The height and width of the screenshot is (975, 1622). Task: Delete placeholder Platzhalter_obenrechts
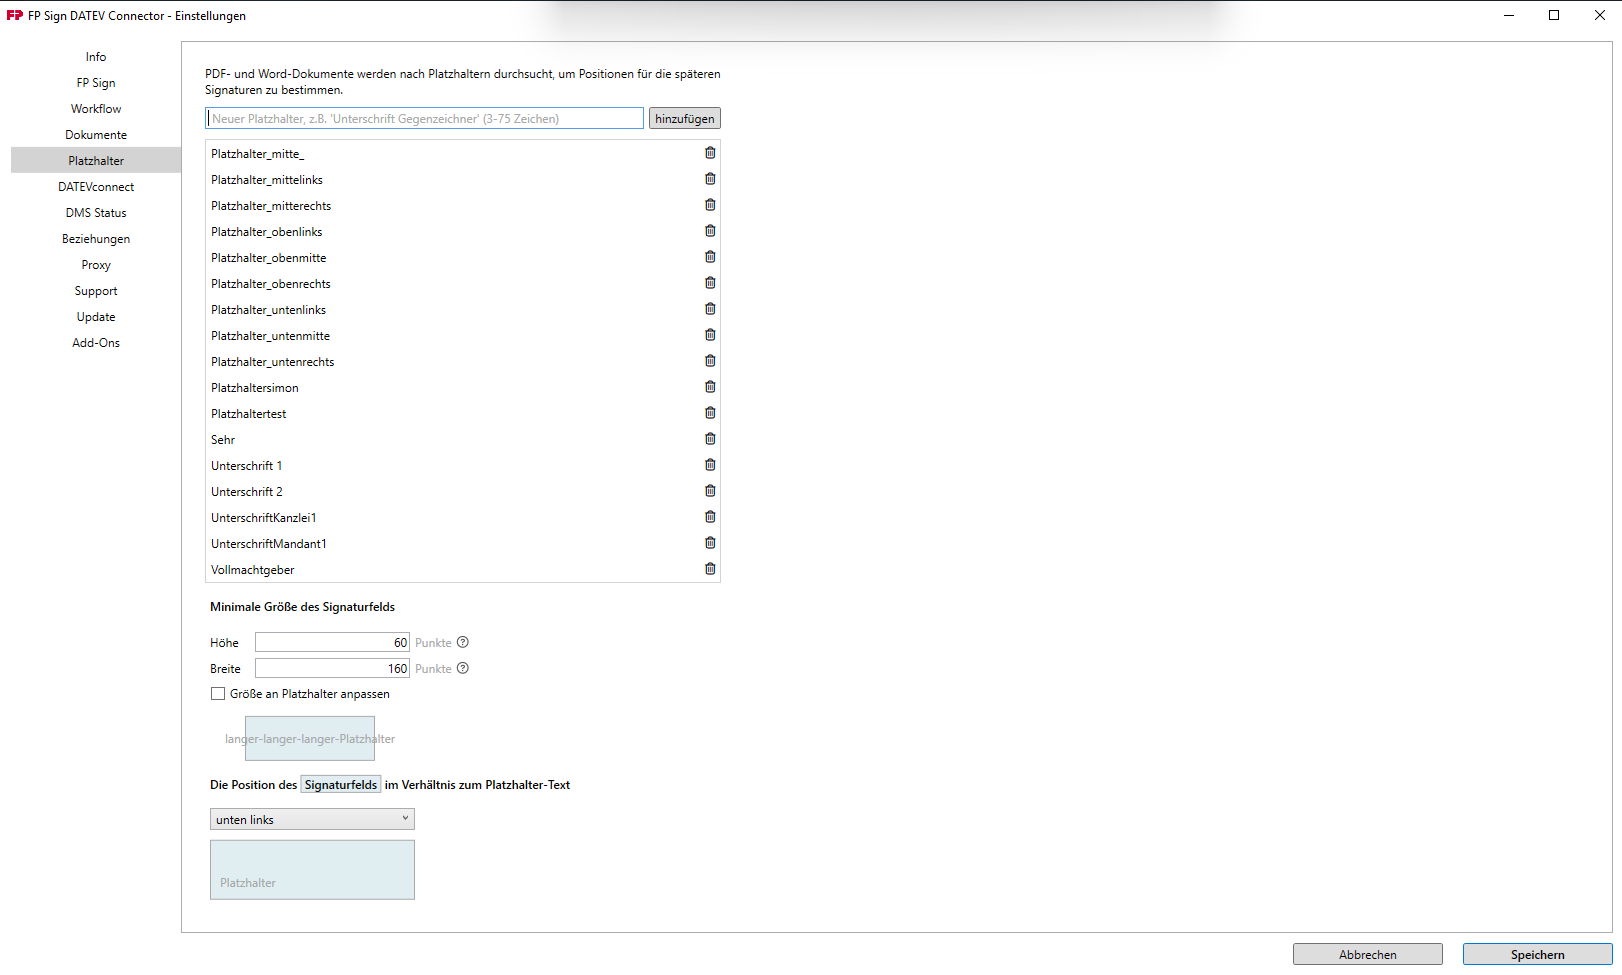[x=710, y=283]
